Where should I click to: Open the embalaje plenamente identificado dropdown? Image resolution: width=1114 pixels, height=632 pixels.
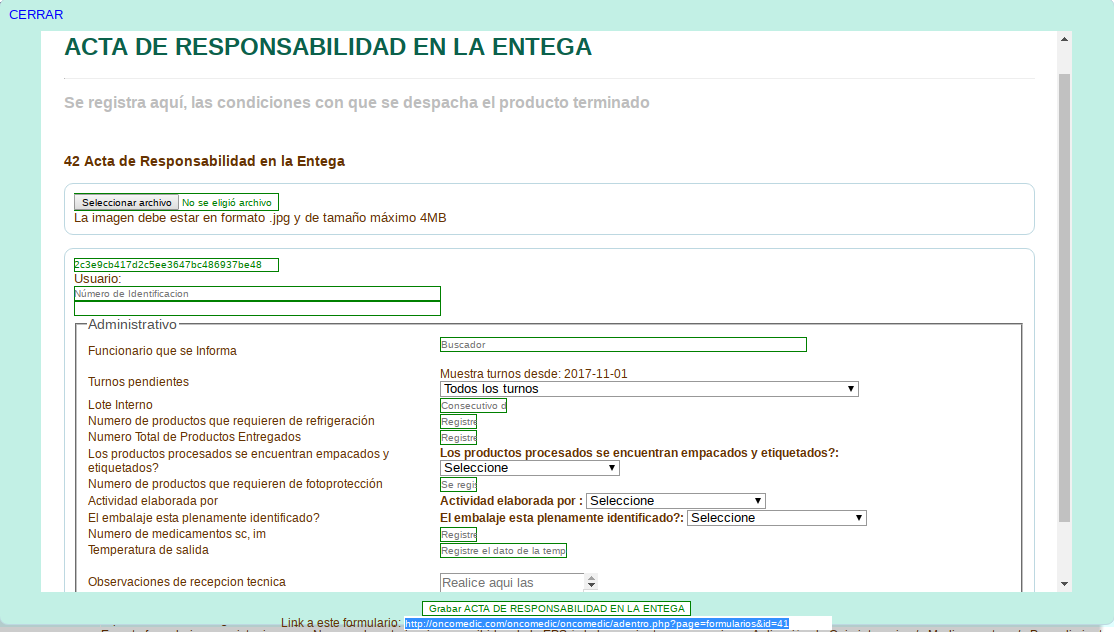click(x=776, y=518)
